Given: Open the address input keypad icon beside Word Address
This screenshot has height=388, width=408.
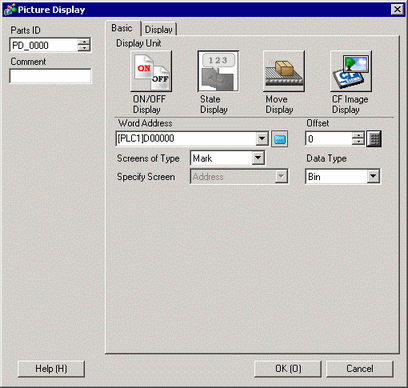Looking at the screenshot, I should point(279,139).
